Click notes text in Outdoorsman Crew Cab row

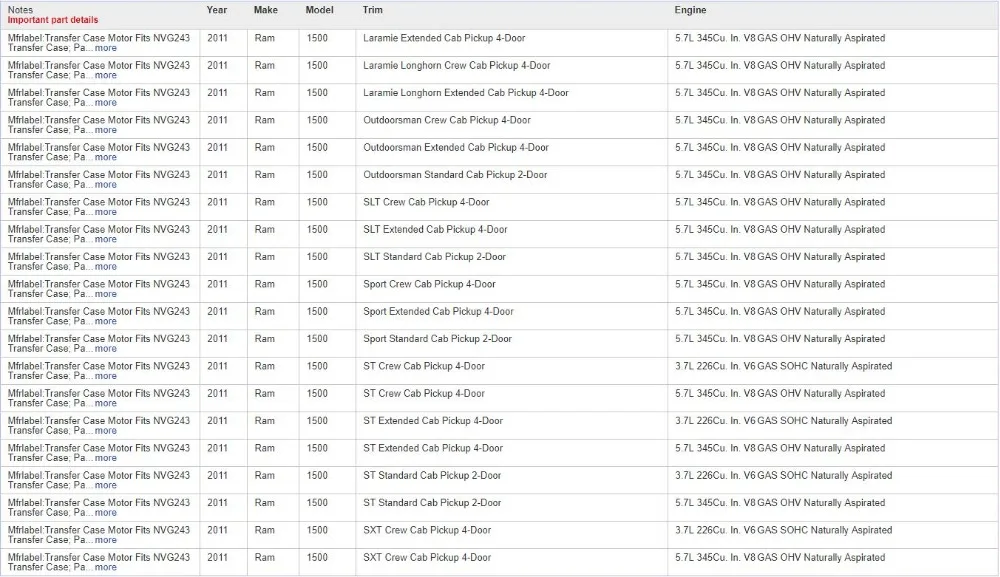click(99, 125)
